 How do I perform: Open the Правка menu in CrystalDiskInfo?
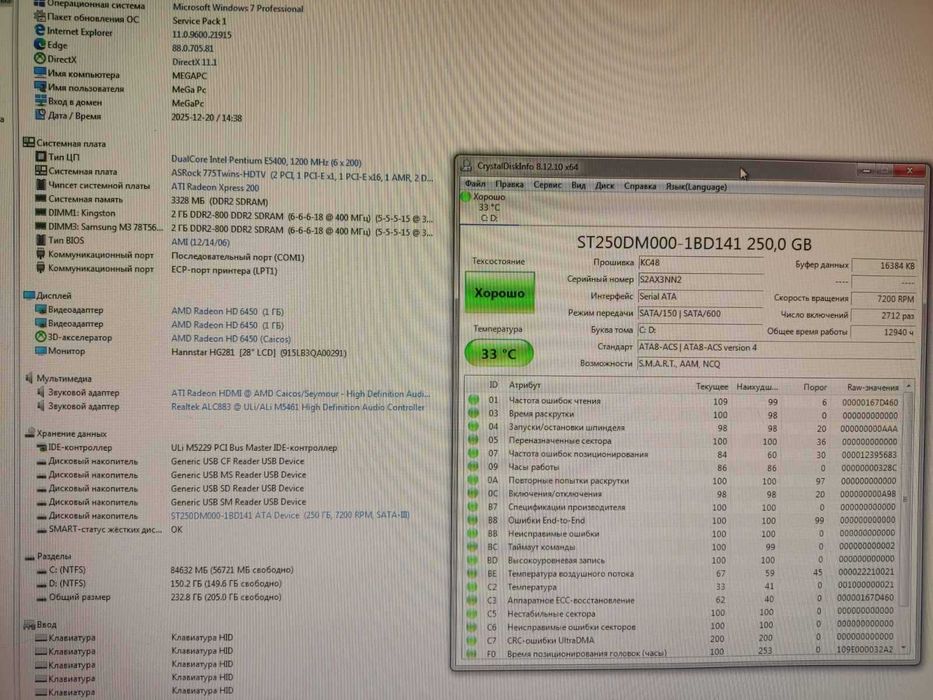[x=509, y=185]
